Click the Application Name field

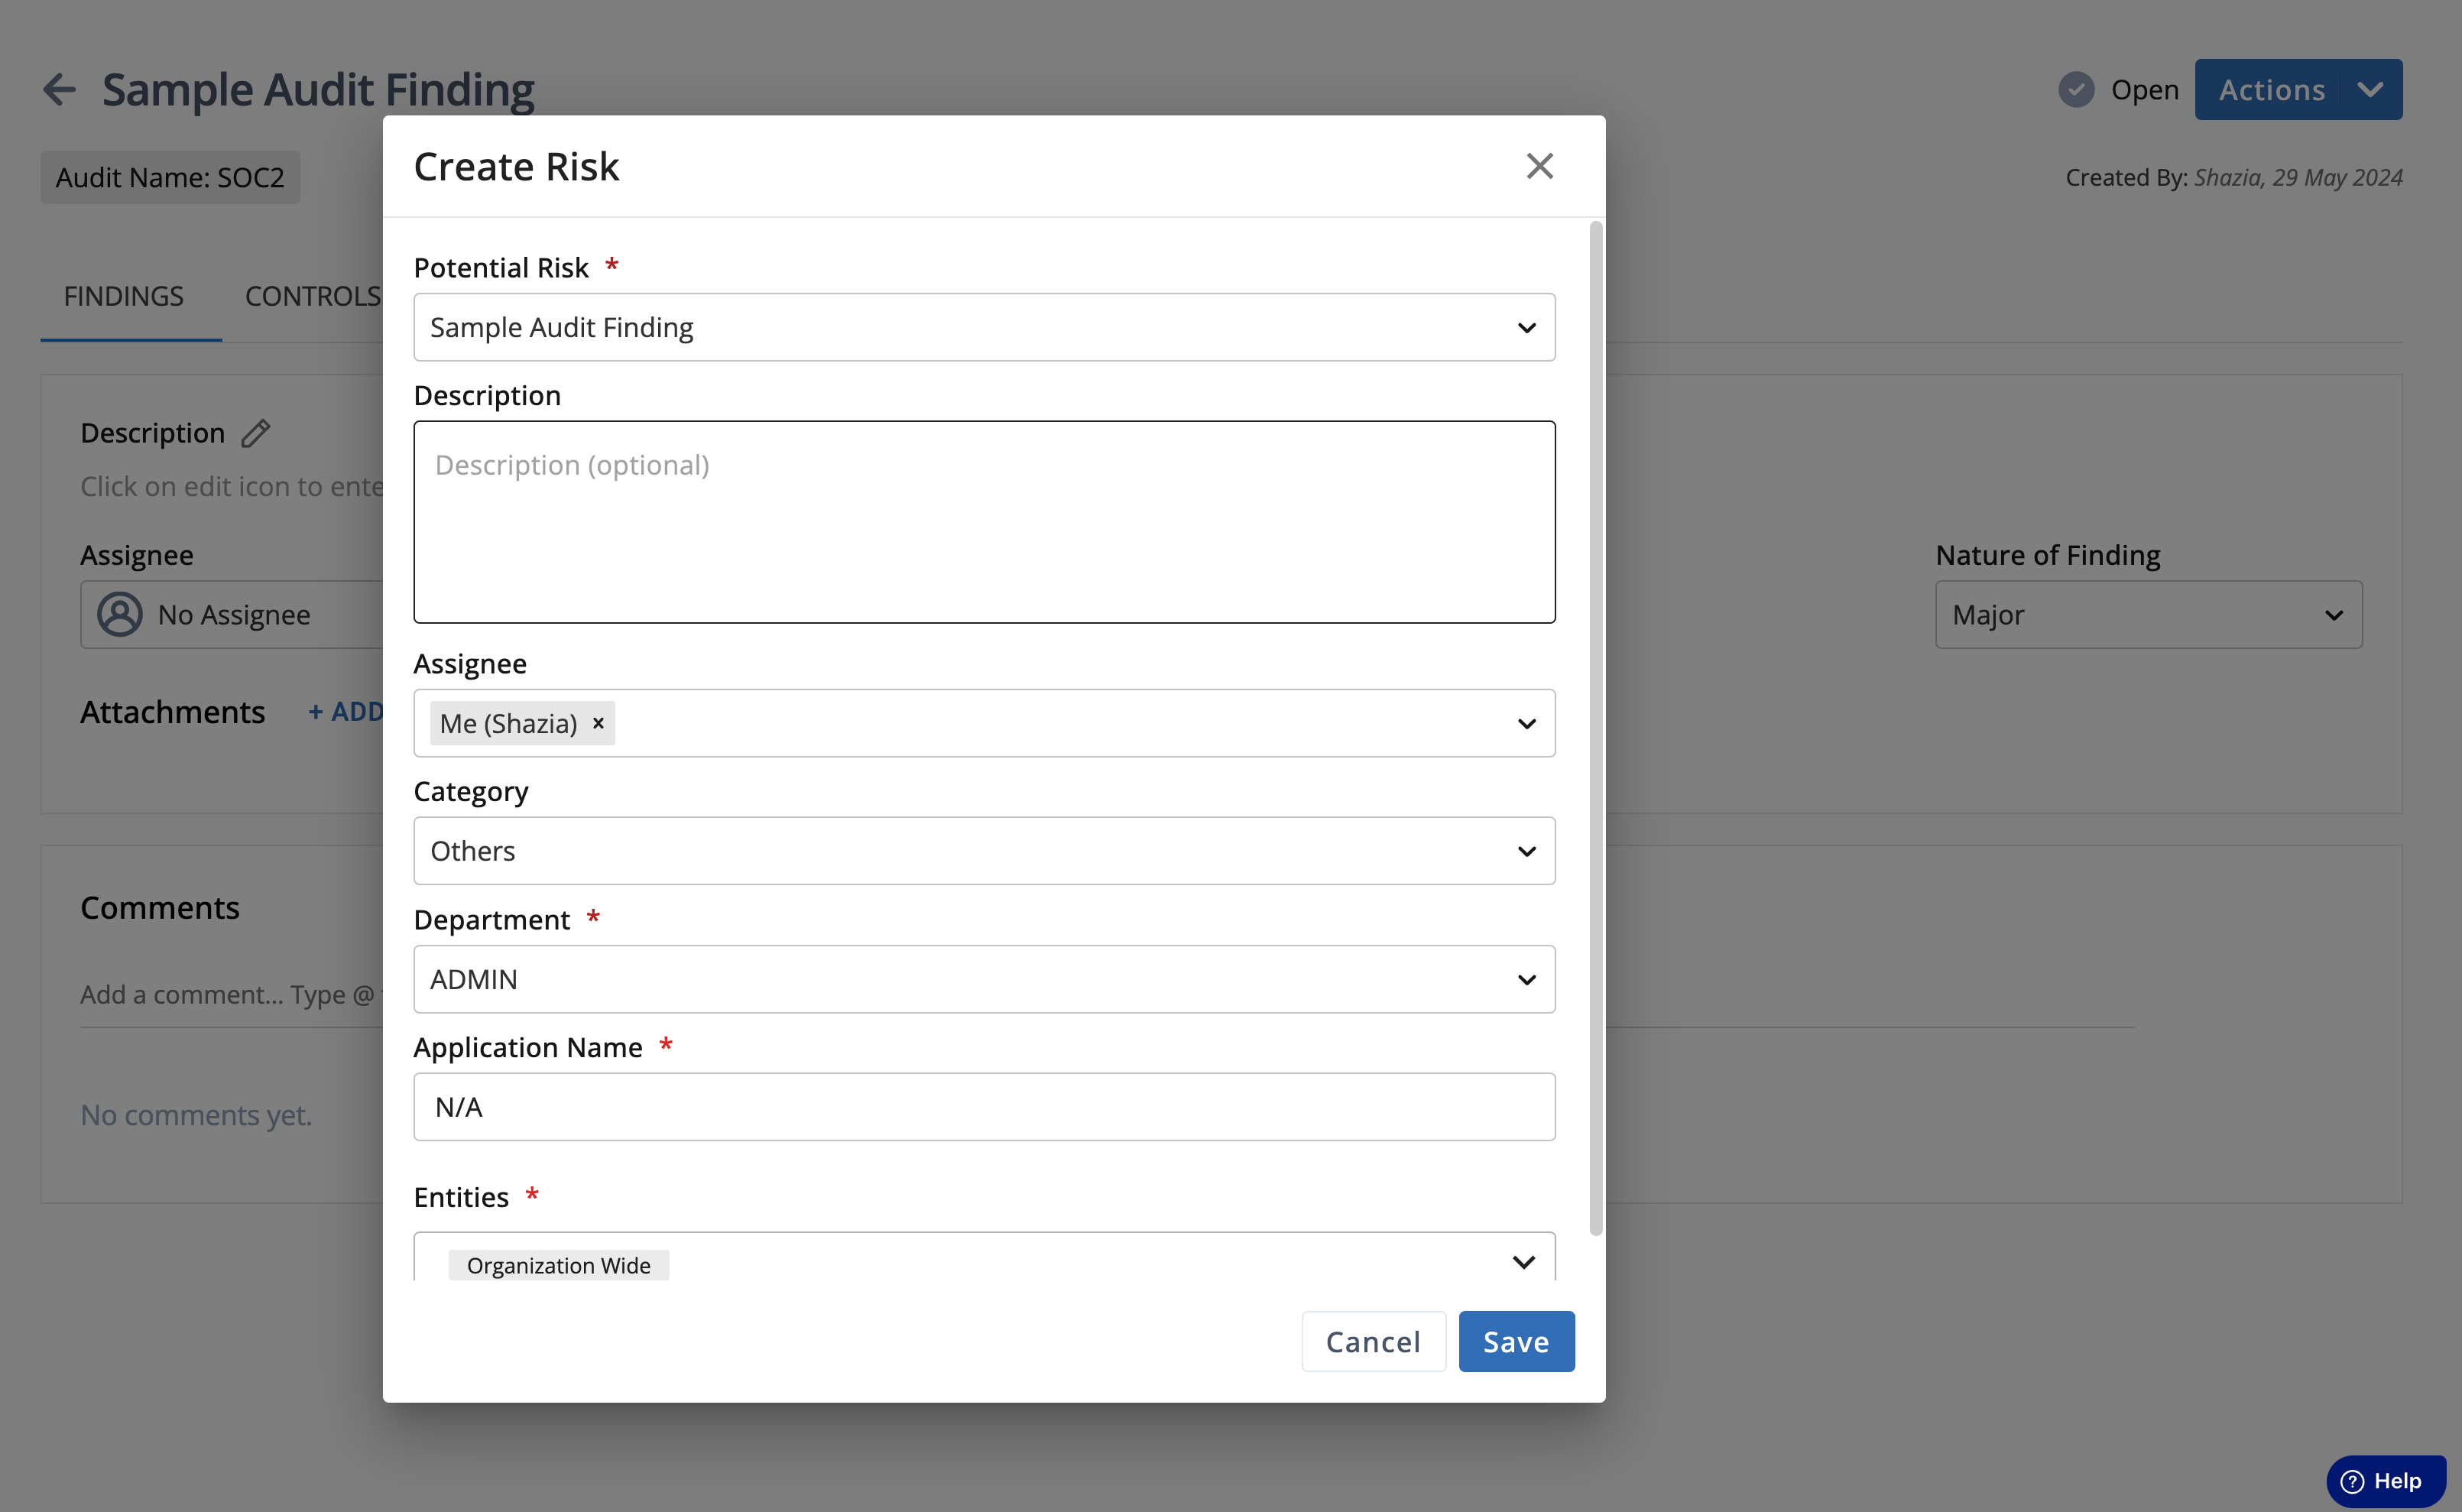coord(984,1107)
